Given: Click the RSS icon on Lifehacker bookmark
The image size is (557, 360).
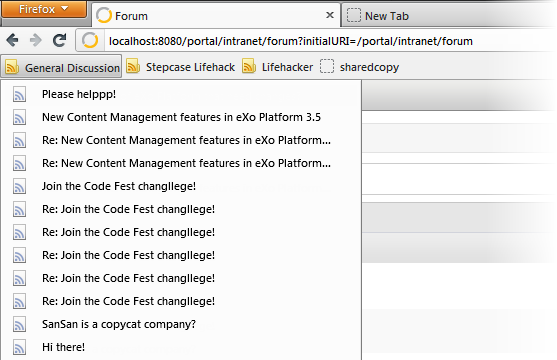Looking at the screenshot, I should pos(249,66).
